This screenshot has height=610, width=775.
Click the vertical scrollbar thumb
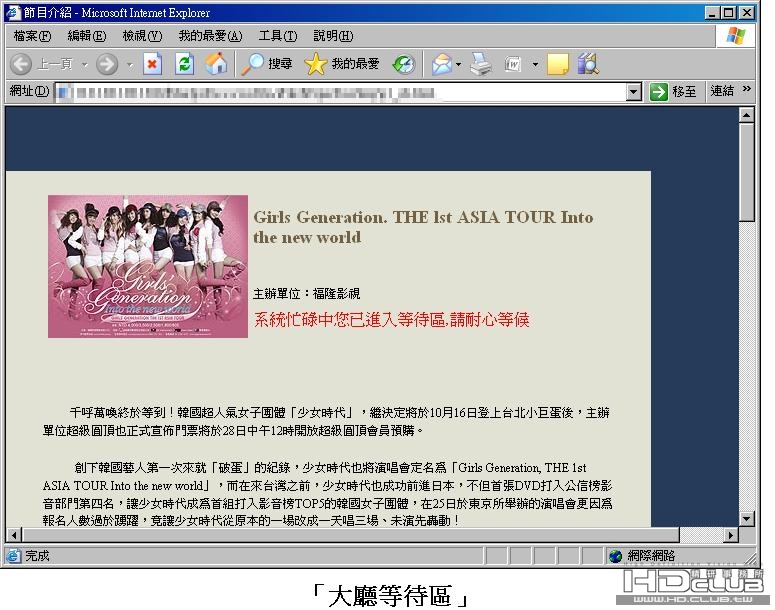coord(746,172)
